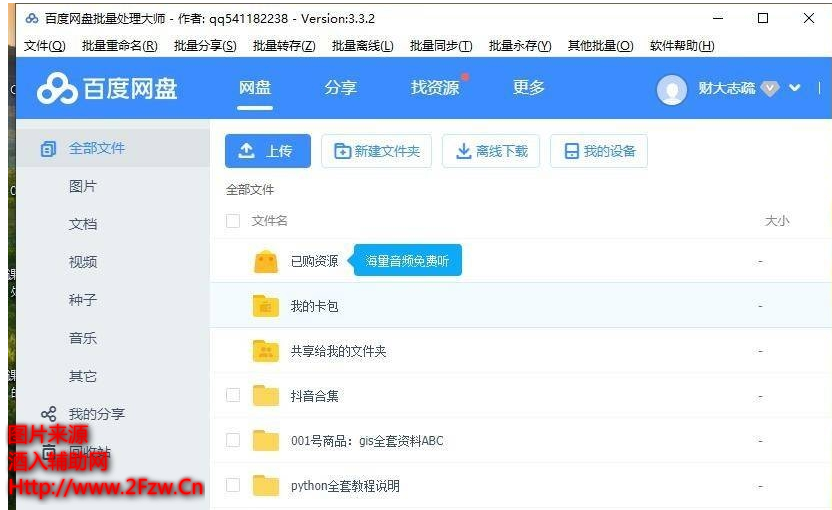Click the 我的分享 share icon
832x510 pixels.
point(49,414)
